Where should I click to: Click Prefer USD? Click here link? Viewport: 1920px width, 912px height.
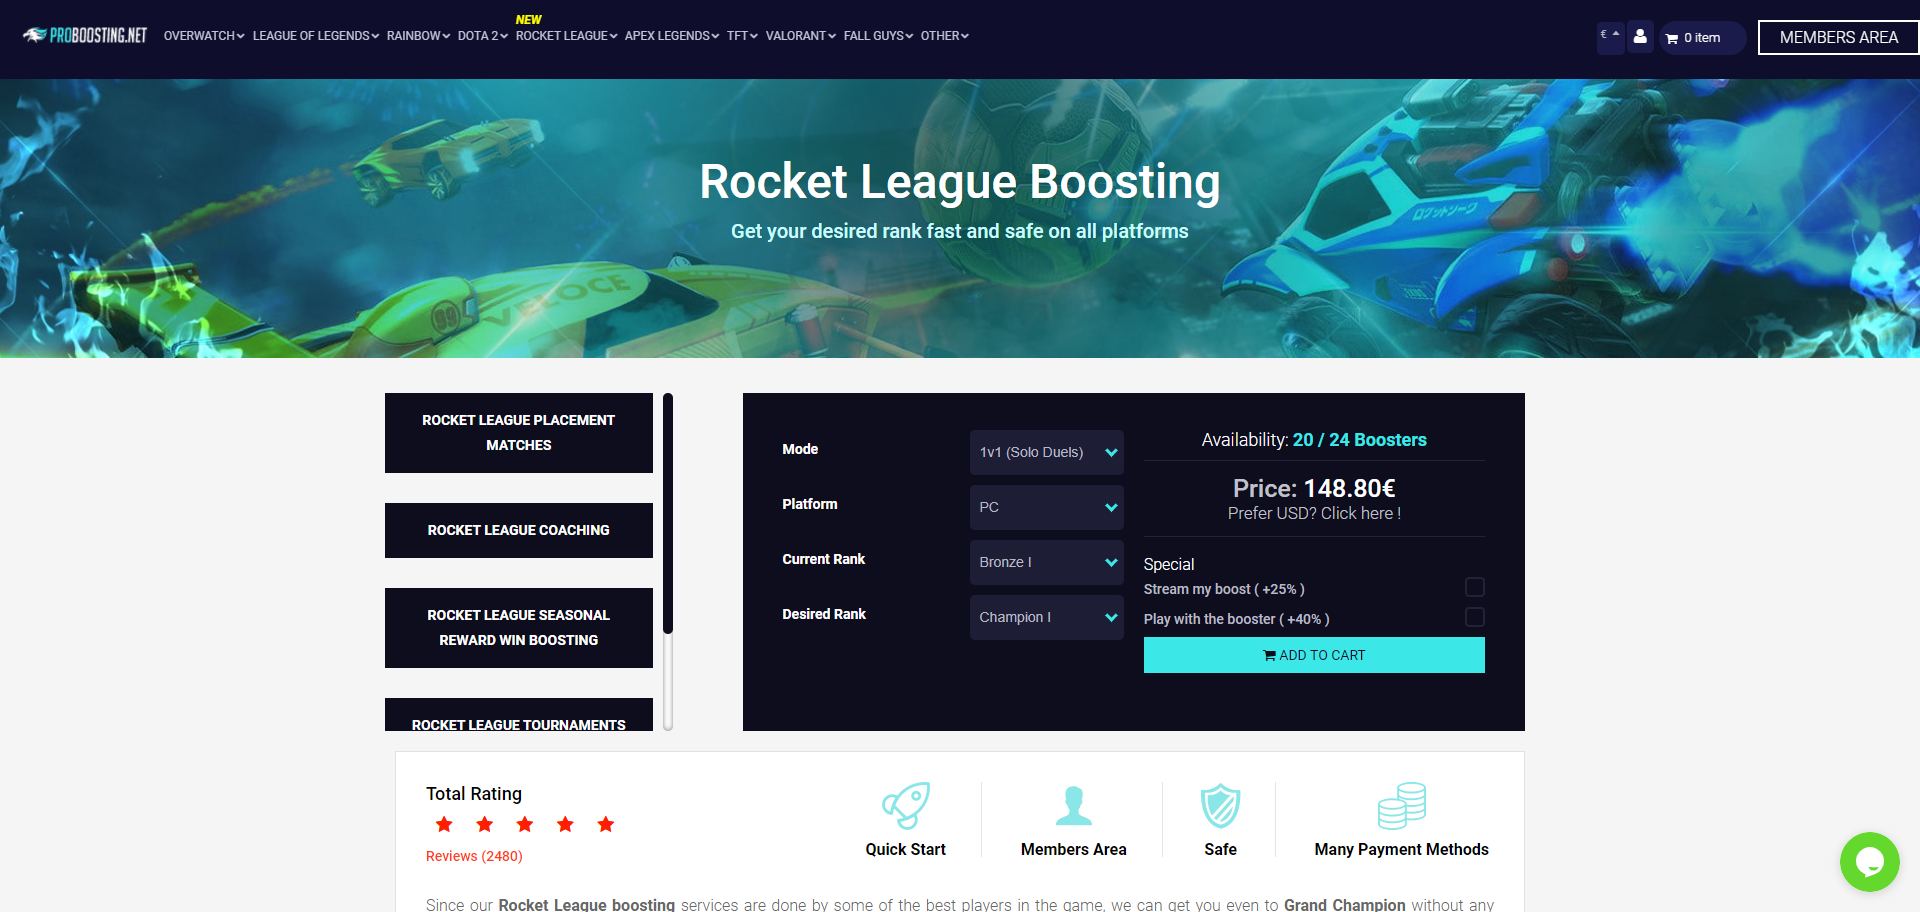(x=1314, y=513)
